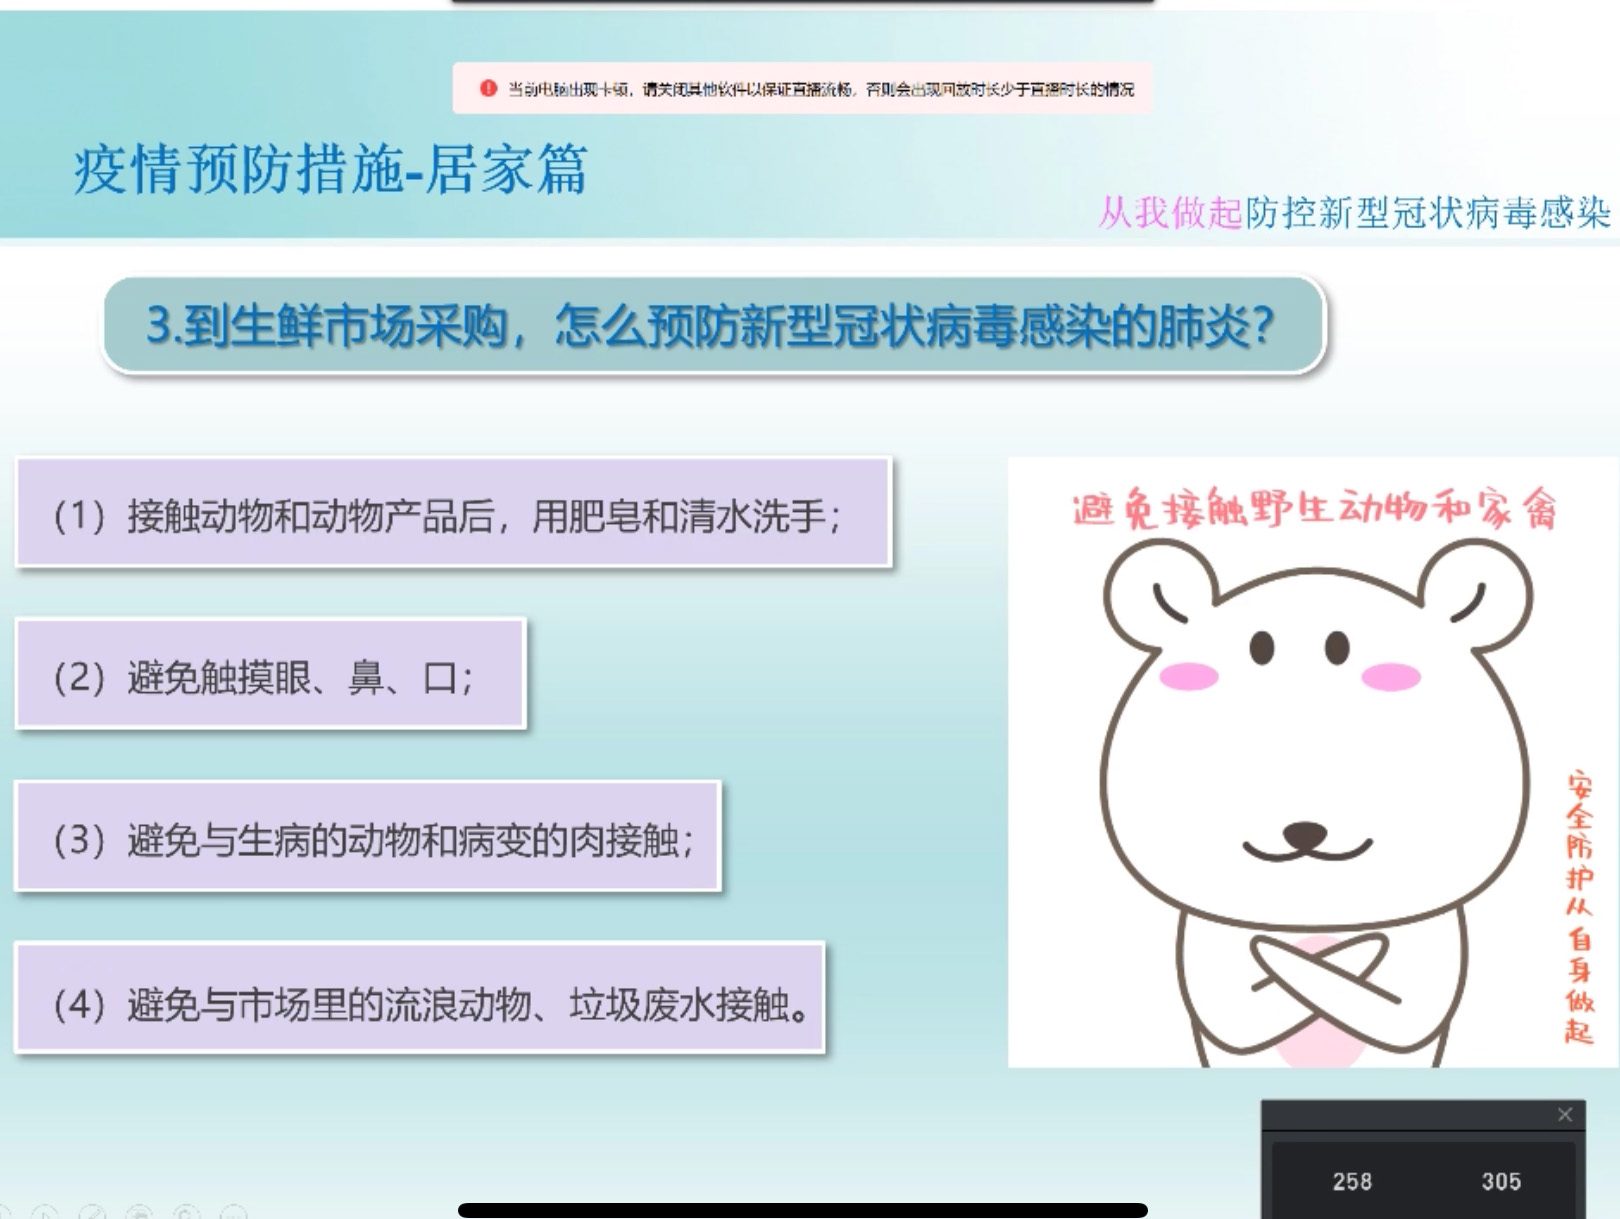This screenshot has width=1620, height=1219.
Task: Open the more options ellipsis slideshow icon
Action: click(x=233, y=1213)
